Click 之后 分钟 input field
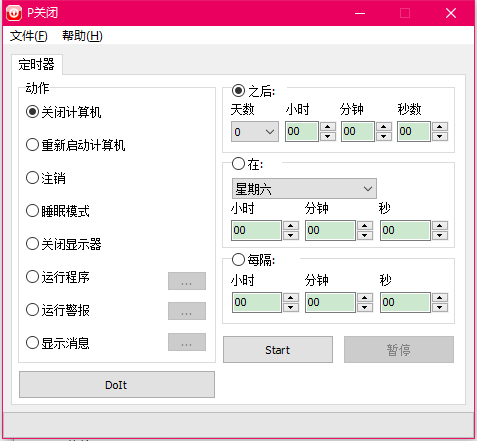This screenshot has height=441, width=477. pyautogui.click(x=358, y=131)
